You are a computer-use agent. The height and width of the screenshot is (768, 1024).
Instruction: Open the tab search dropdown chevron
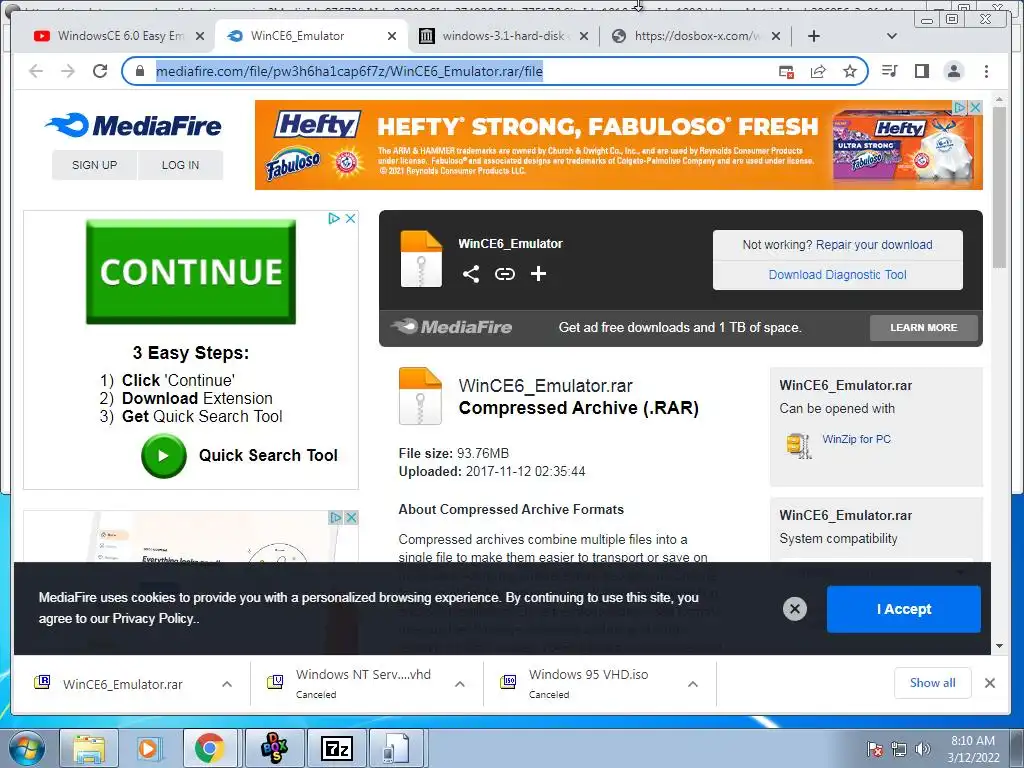(891, 36)
